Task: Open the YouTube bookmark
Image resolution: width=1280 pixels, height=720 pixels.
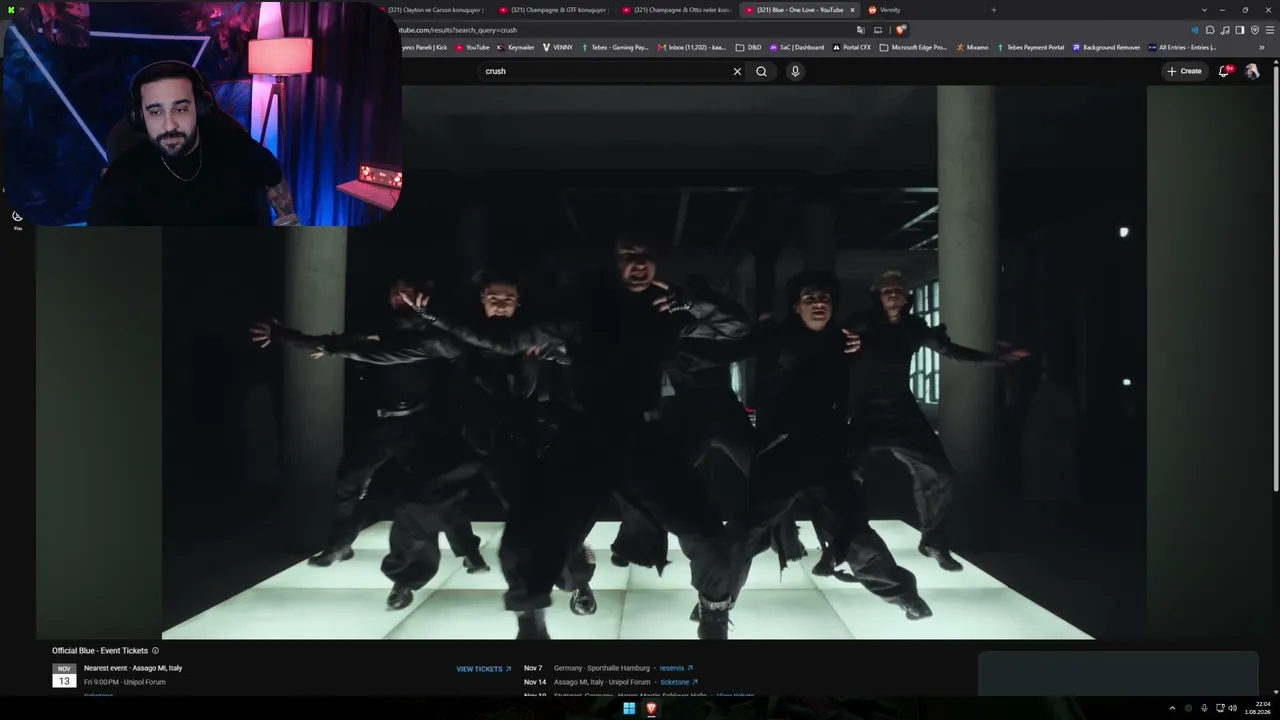Action: pyautogui.click(x=473, y=47)
